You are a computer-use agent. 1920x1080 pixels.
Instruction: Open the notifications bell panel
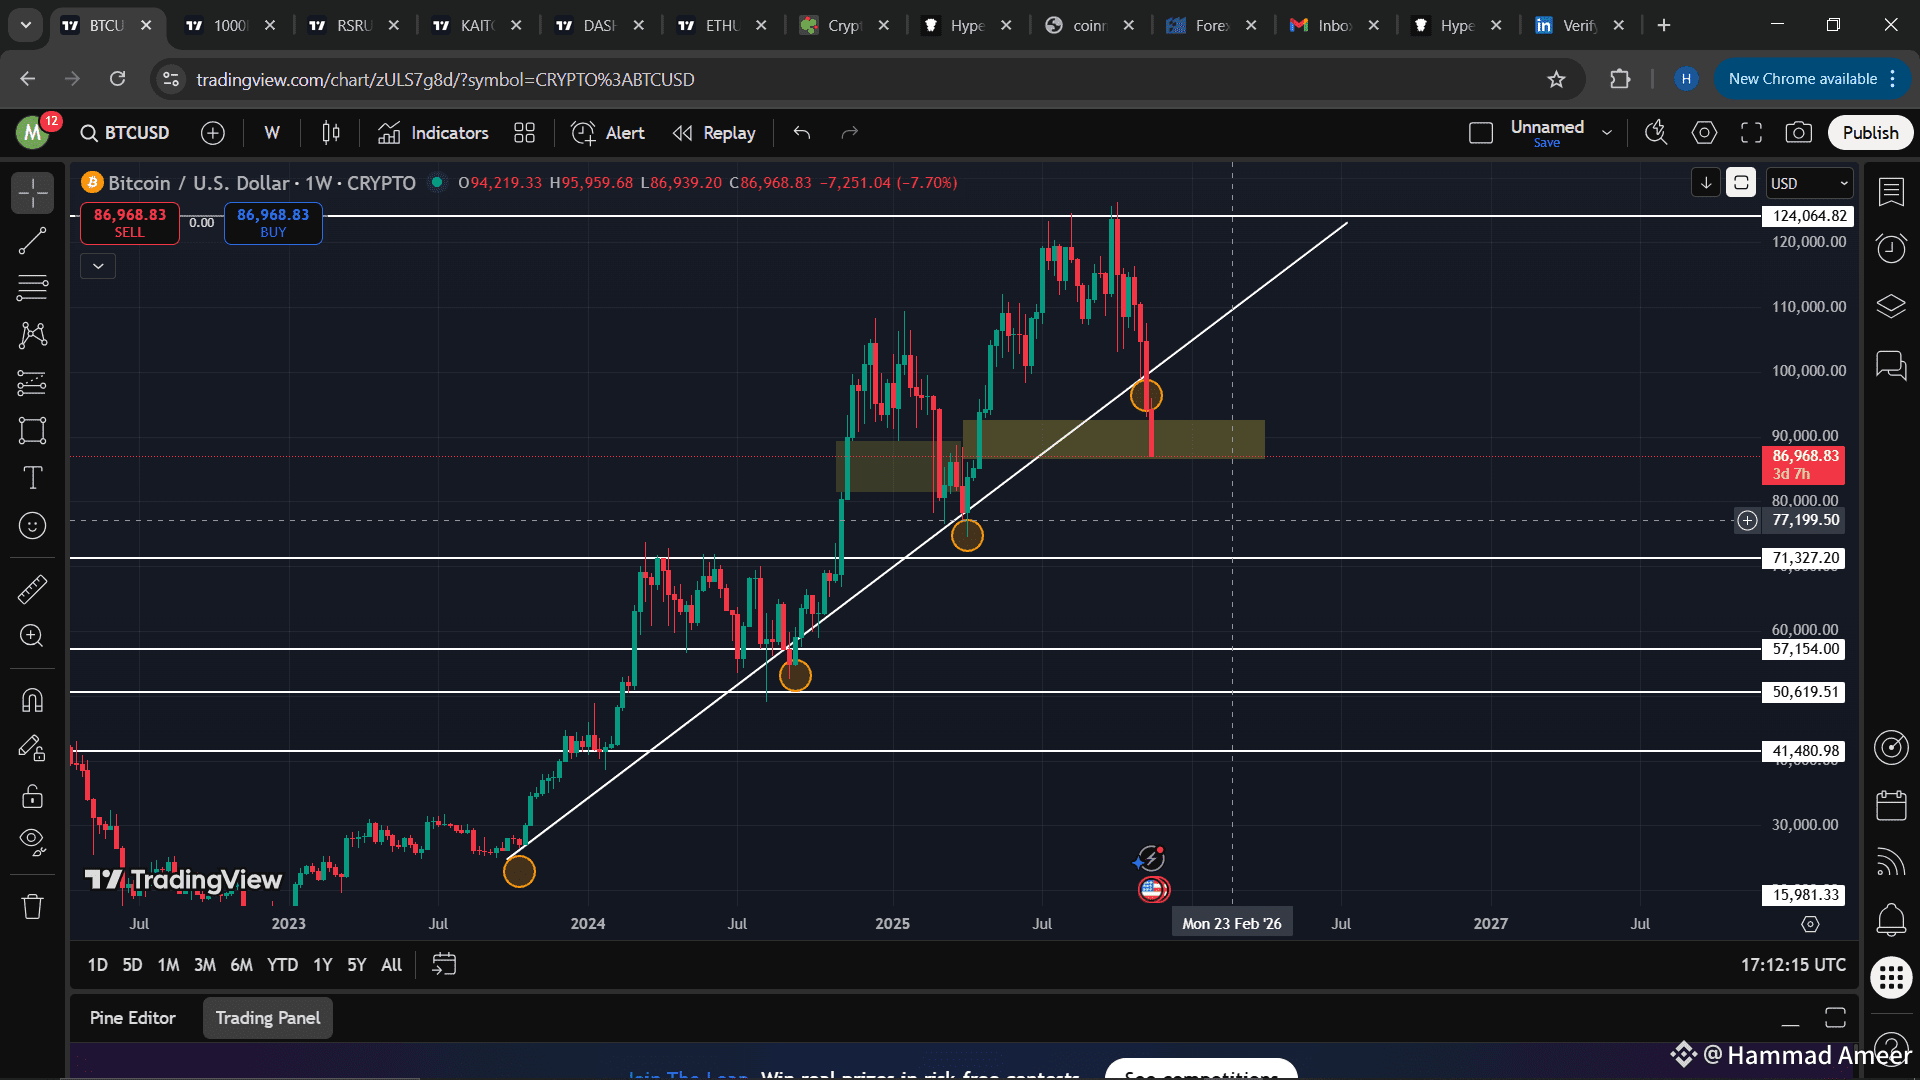tap(1891, 919)
